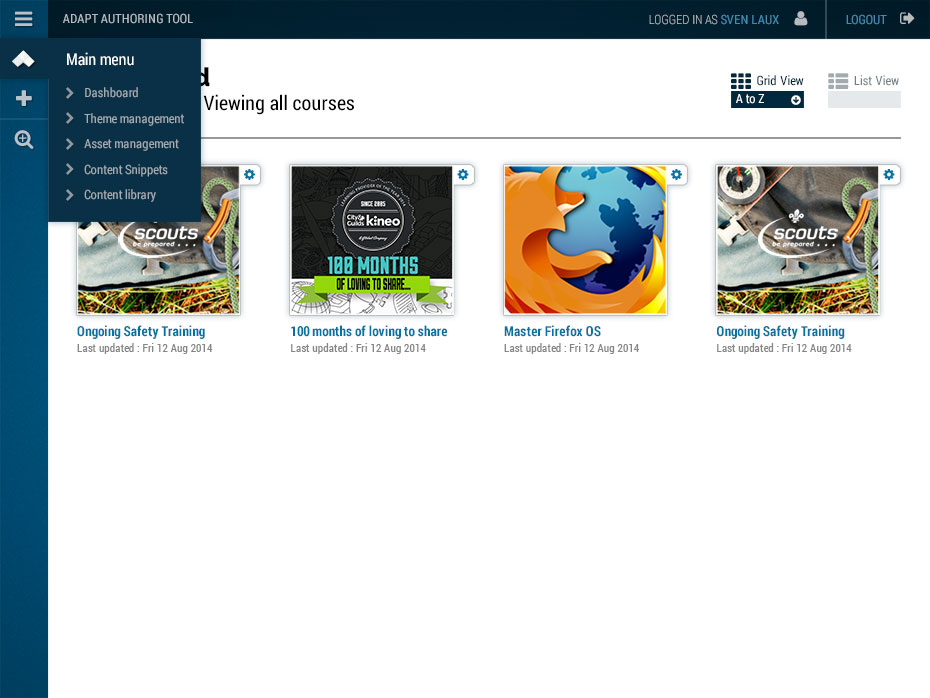Click the Adapt Authoring Tool title
Screen dimensions: 930x698
pos(128,19)
